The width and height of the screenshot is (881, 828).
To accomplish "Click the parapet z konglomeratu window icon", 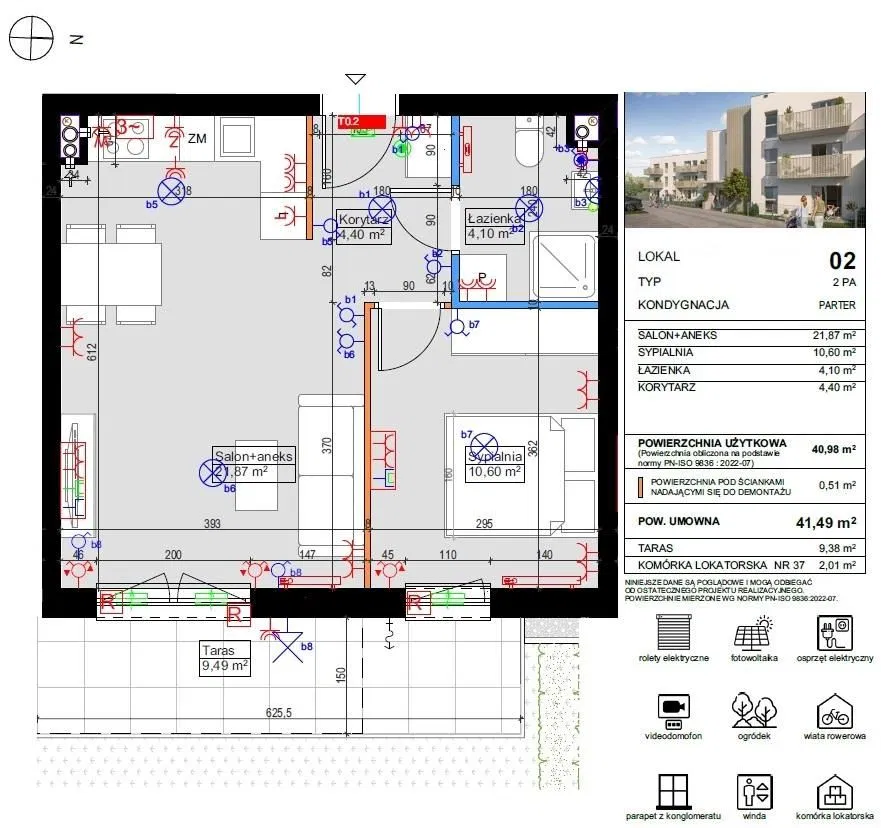I will point(673,790).
